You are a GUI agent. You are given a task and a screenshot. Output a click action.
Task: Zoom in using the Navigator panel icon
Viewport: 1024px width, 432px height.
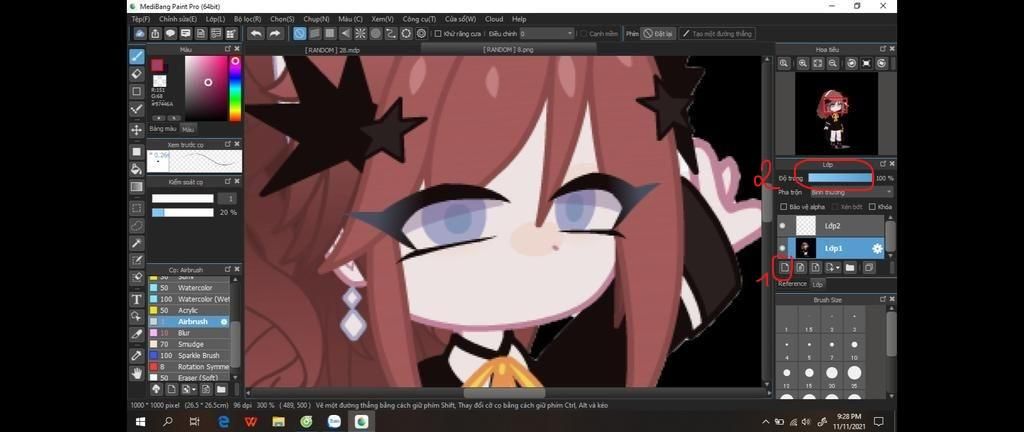point(803,63)
